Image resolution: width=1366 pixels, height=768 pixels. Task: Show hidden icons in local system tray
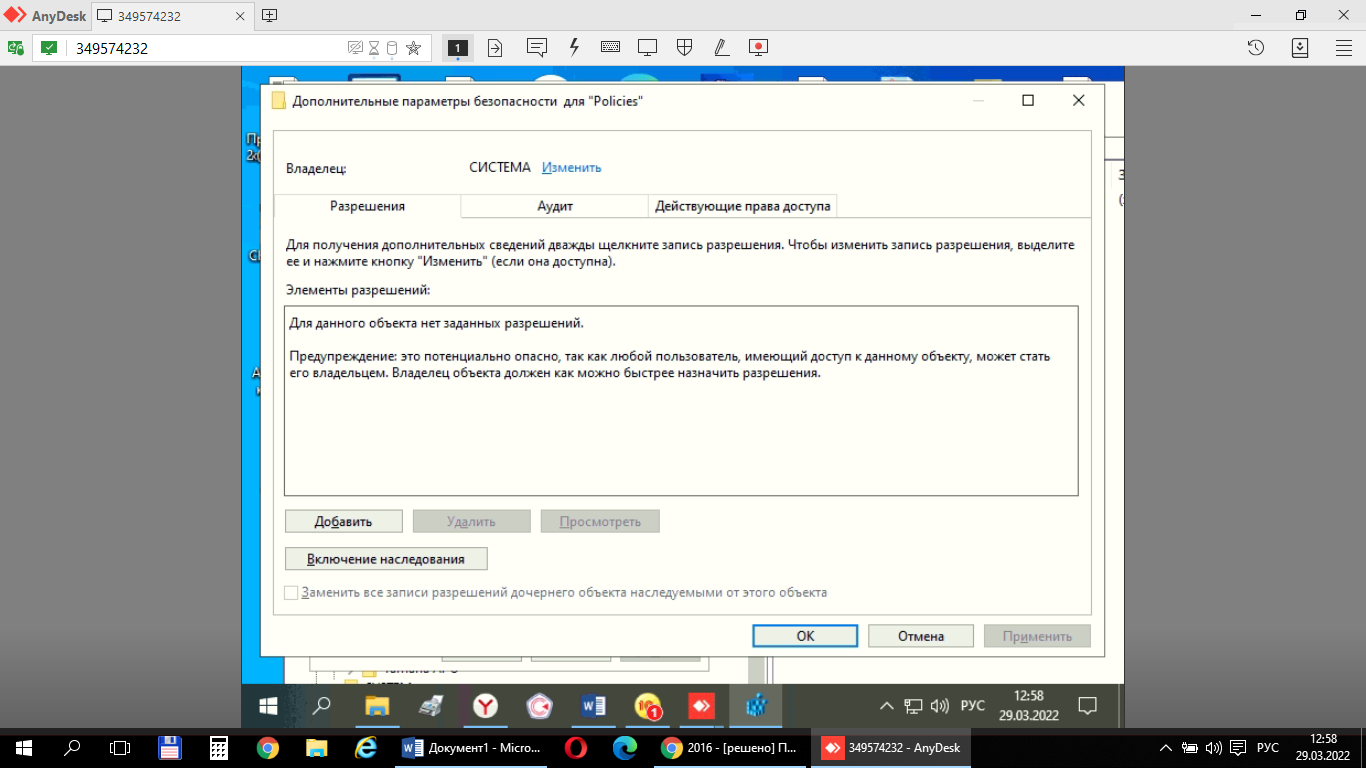[1165, 747]
